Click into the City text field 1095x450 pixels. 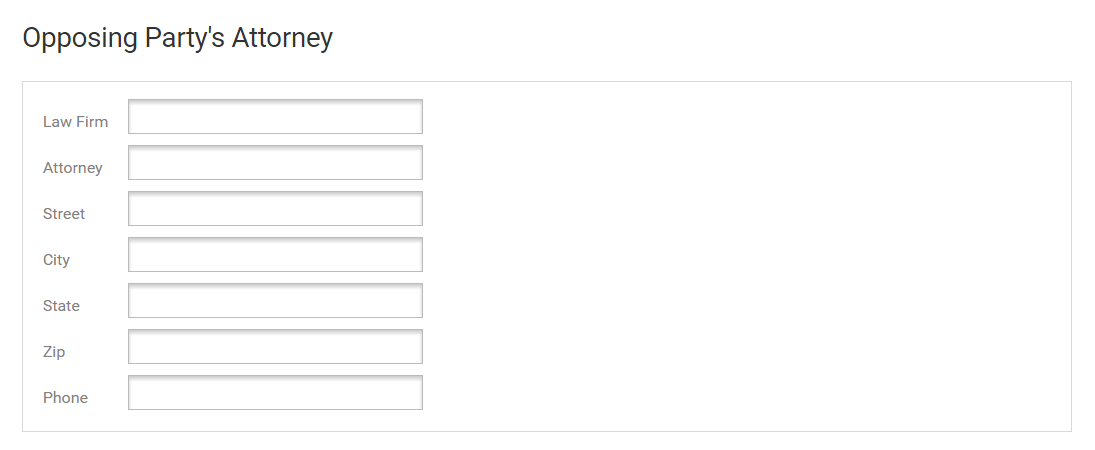point(275,255)
